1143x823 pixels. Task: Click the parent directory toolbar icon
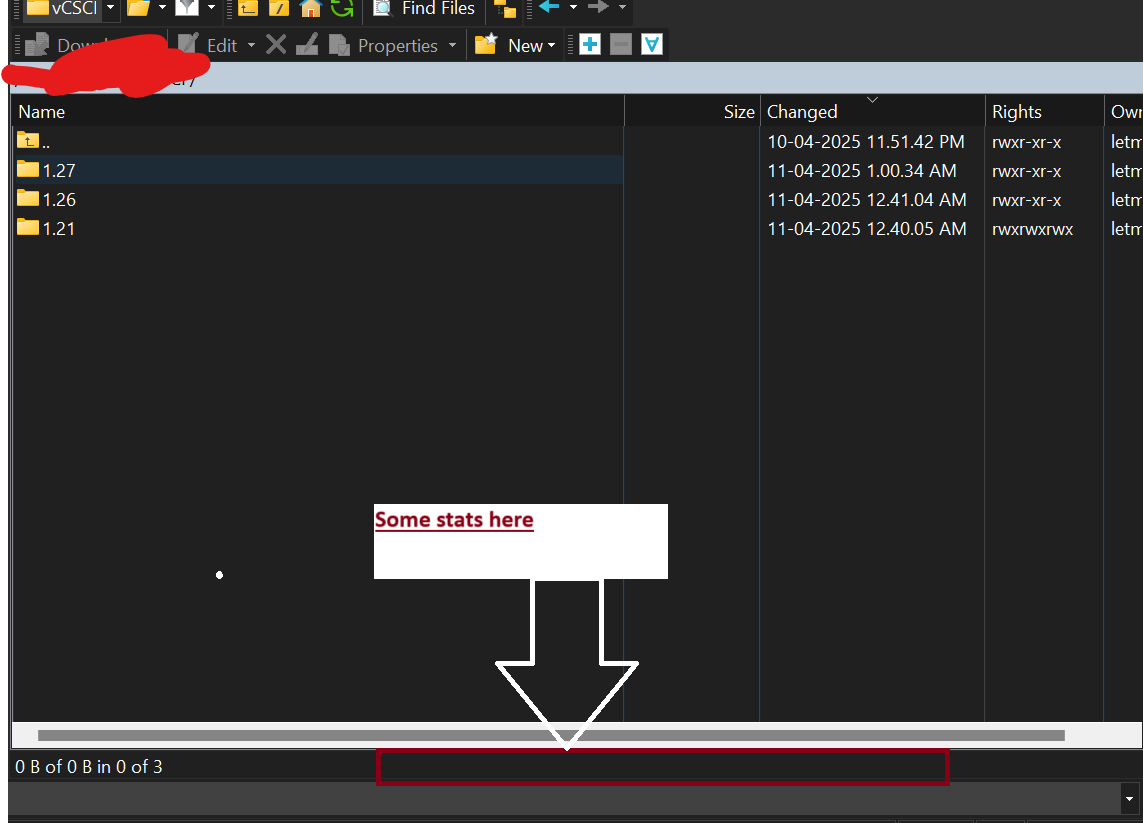point(247,9)
